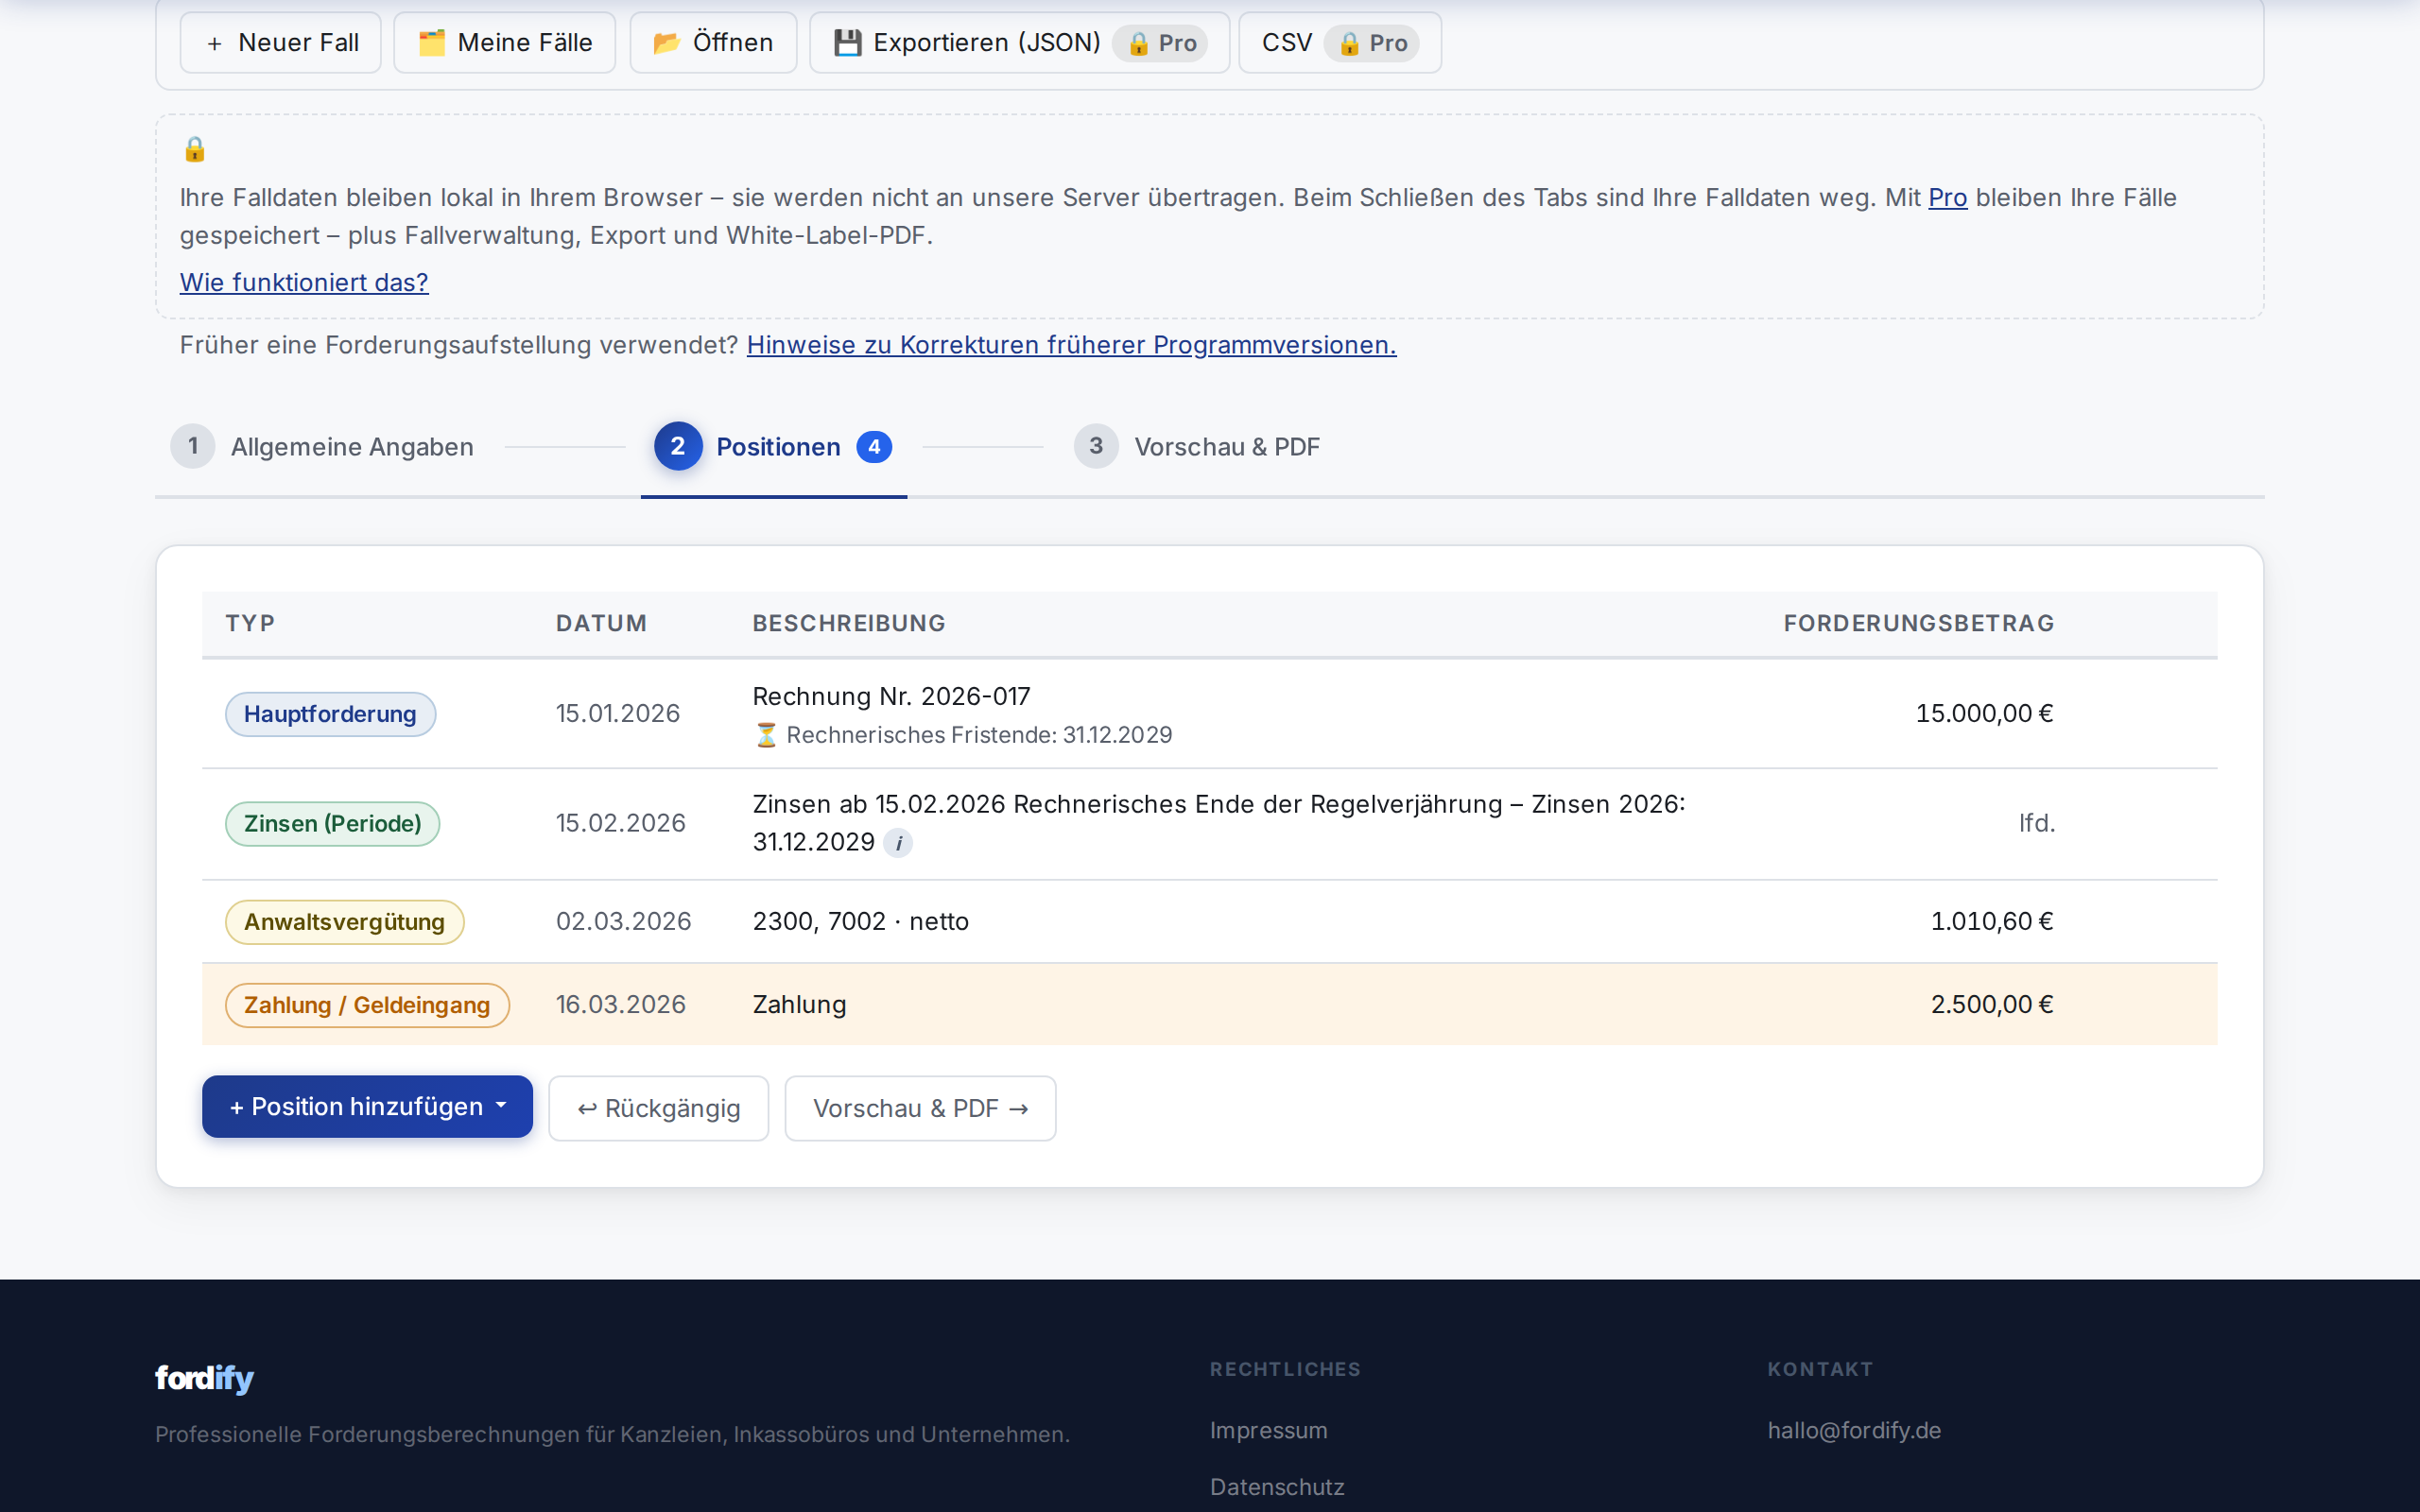Click the Pro lock badge on Exportieren (JSON)

pyautogui.click(x=1160, y=43)
